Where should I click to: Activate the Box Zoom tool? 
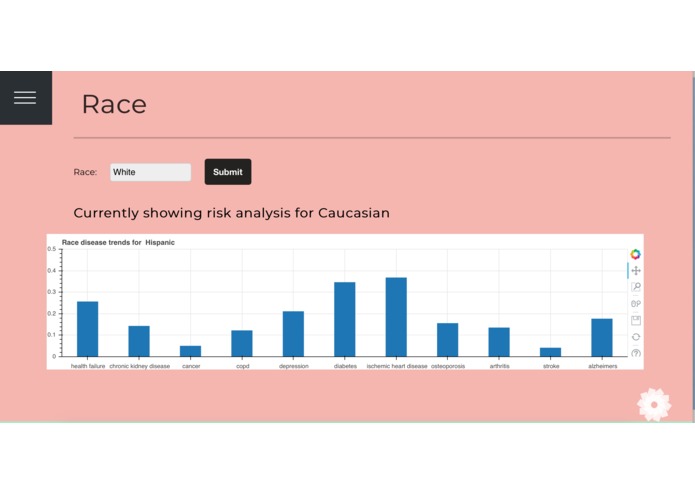pos(636,287)
